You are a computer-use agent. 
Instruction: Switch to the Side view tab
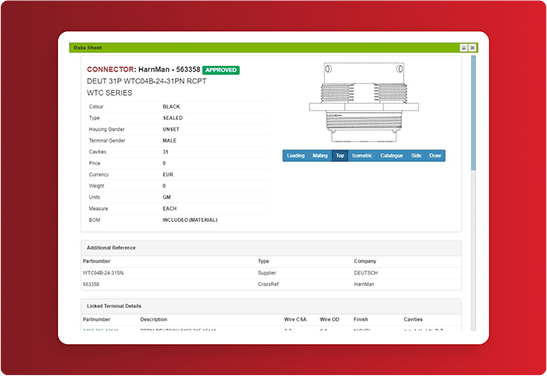pyautogui.click(x=416, y=156)
